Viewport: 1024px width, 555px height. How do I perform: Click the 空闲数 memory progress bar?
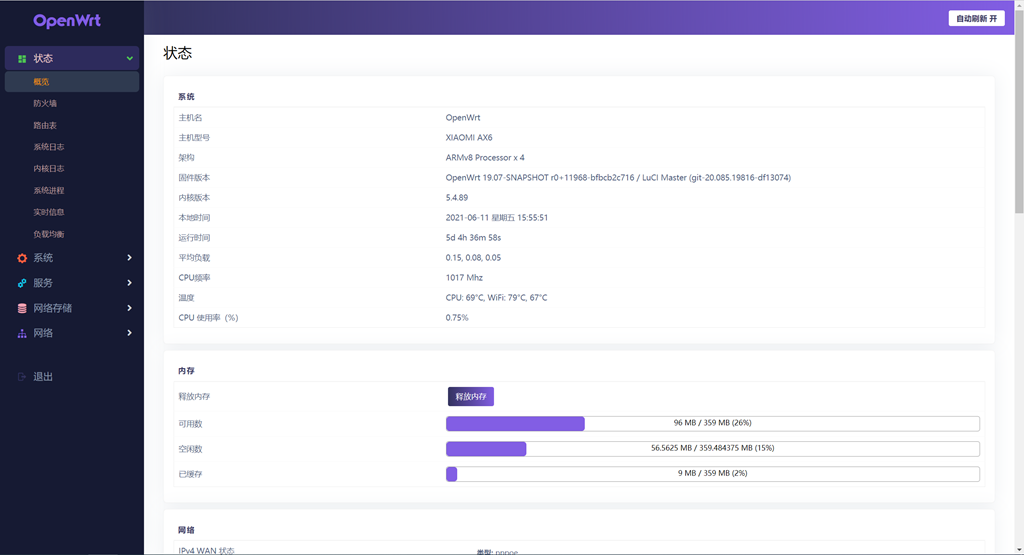pyautogui.click(x=712, y=449)
